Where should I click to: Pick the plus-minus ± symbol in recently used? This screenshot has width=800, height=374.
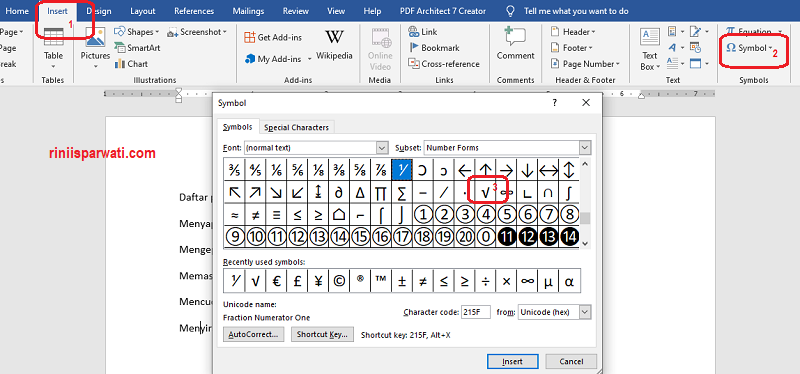(x=402, y=281)
